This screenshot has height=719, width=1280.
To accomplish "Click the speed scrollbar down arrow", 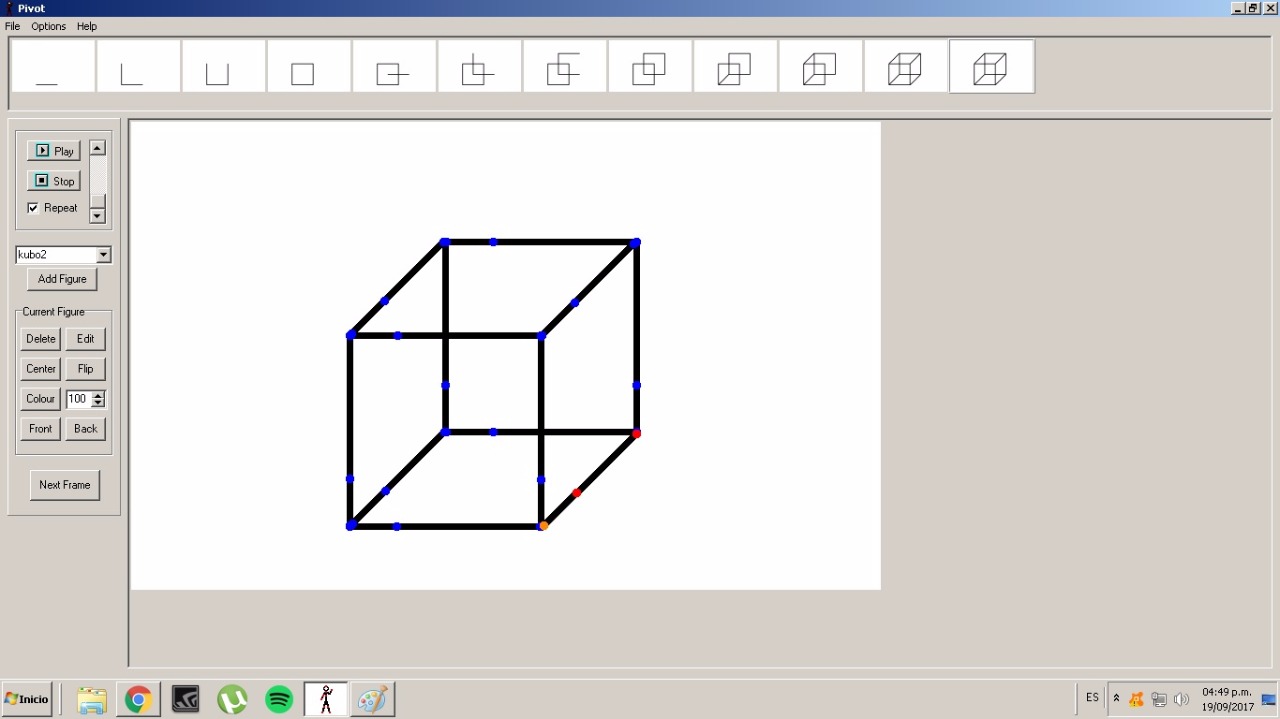I will pos(97,216).
